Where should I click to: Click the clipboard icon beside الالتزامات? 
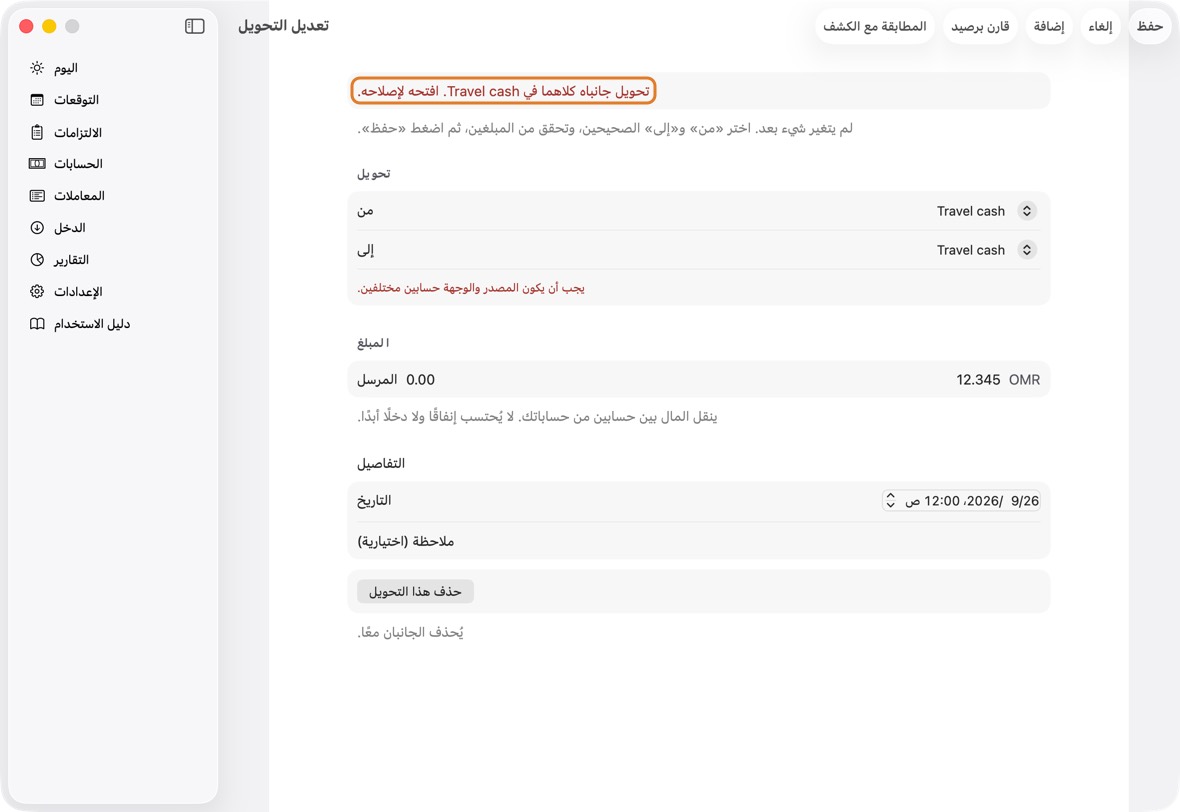pos(37,132)
